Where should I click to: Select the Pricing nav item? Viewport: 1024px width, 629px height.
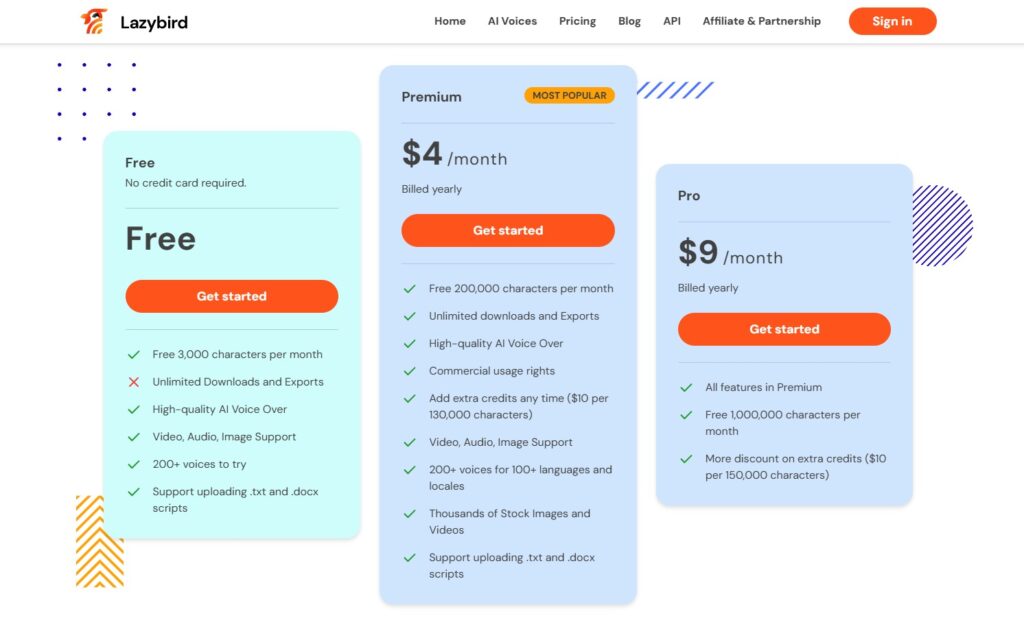pos(577,20)
